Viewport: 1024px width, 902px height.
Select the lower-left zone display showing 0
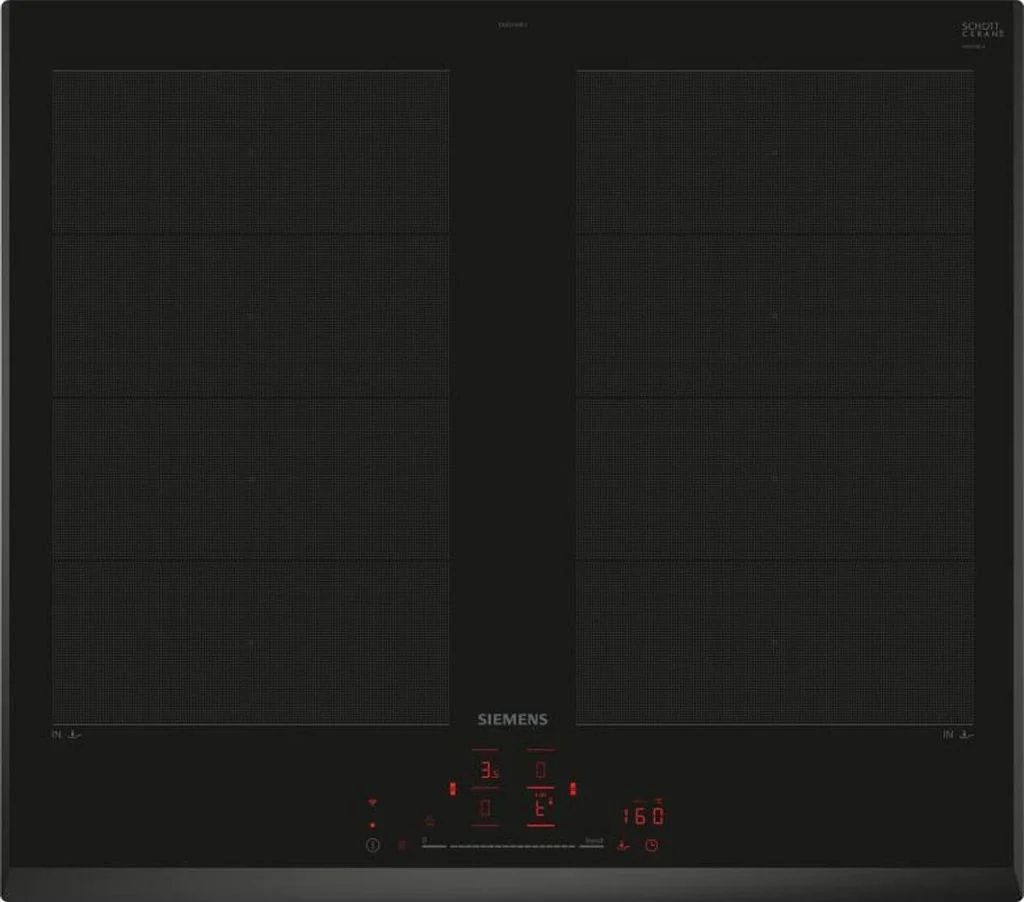tap(486, 809)
